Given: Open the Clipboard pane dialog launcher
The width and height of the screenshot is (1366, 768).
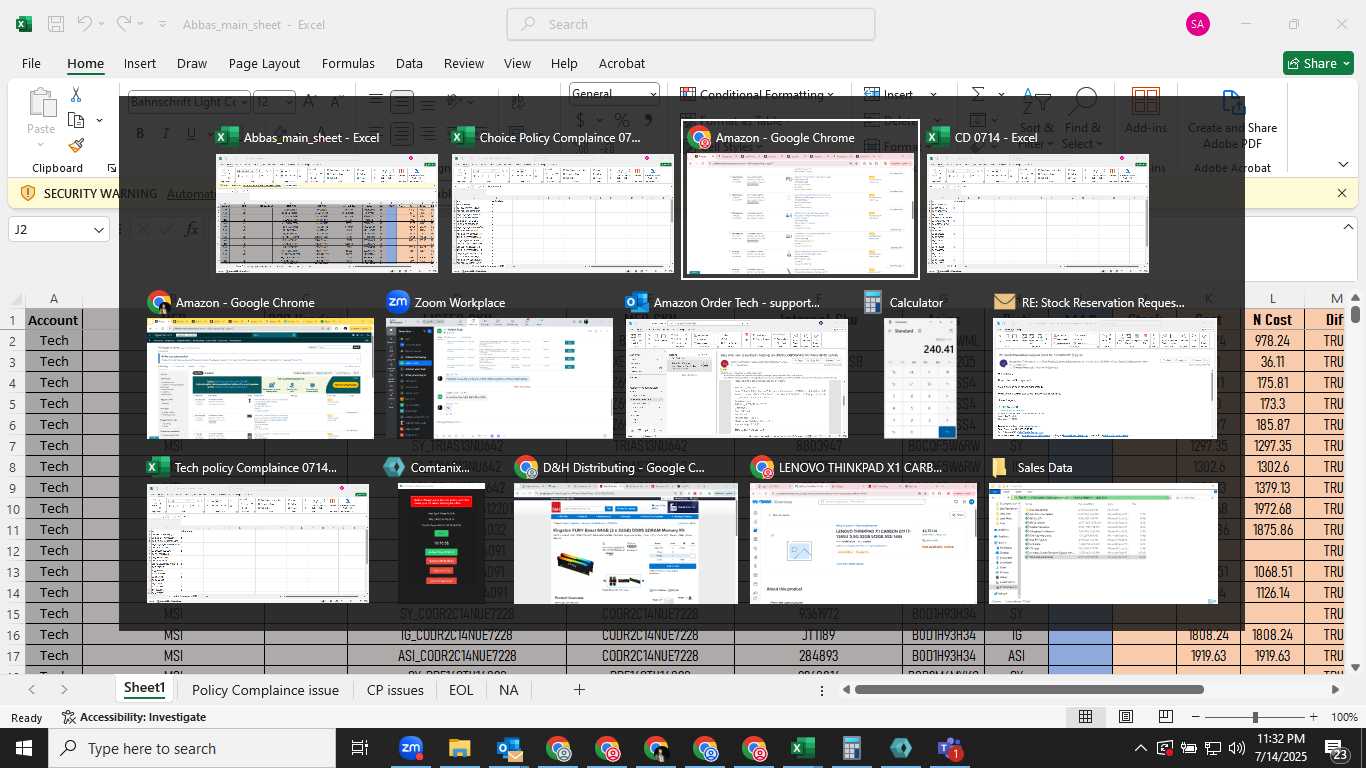Looking at the screenshot, I should (x=112, y=168).
